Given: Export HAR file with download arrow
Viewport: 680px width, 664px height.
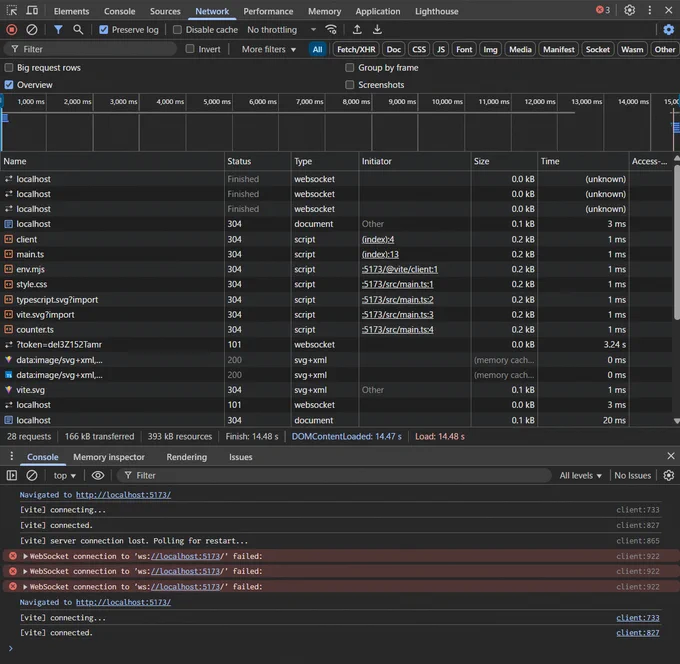Looking at the screenshot, I should tap(377, 29).
